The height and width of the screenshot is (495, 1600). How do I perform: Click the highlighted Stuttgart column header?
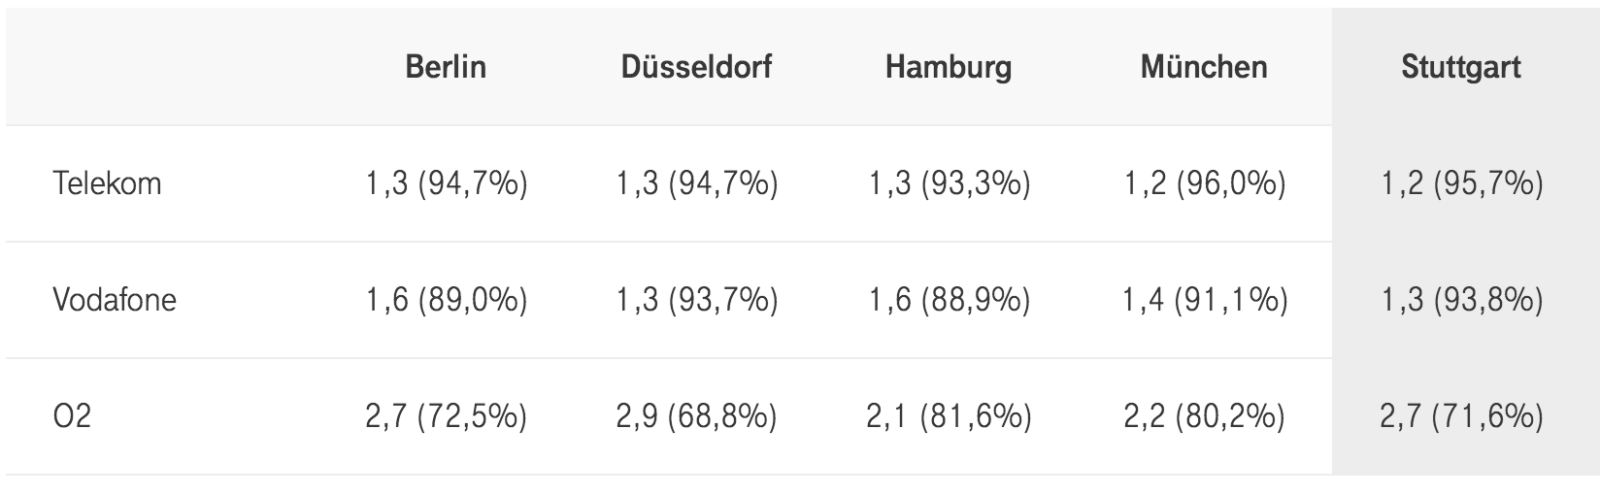coord(1461,67)
